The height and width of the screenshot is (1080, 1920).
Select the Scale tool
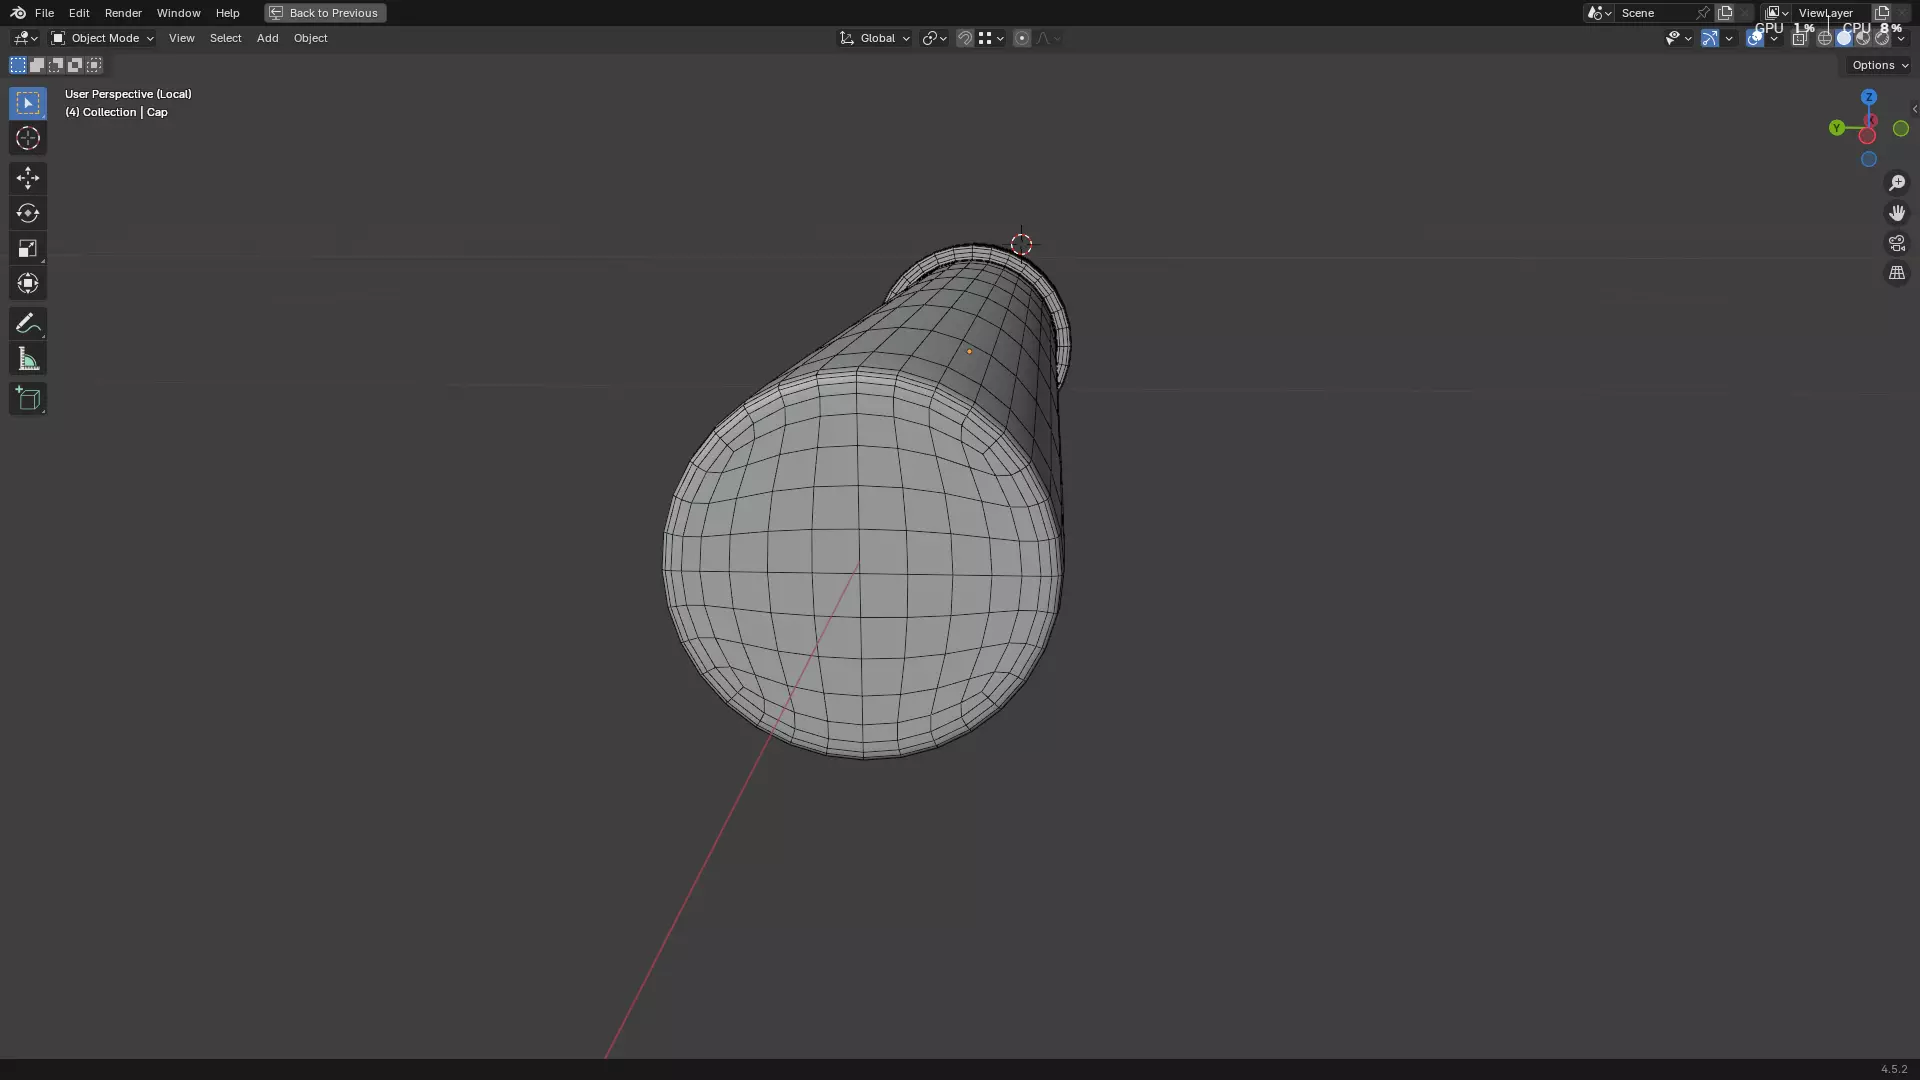[28, 248]
